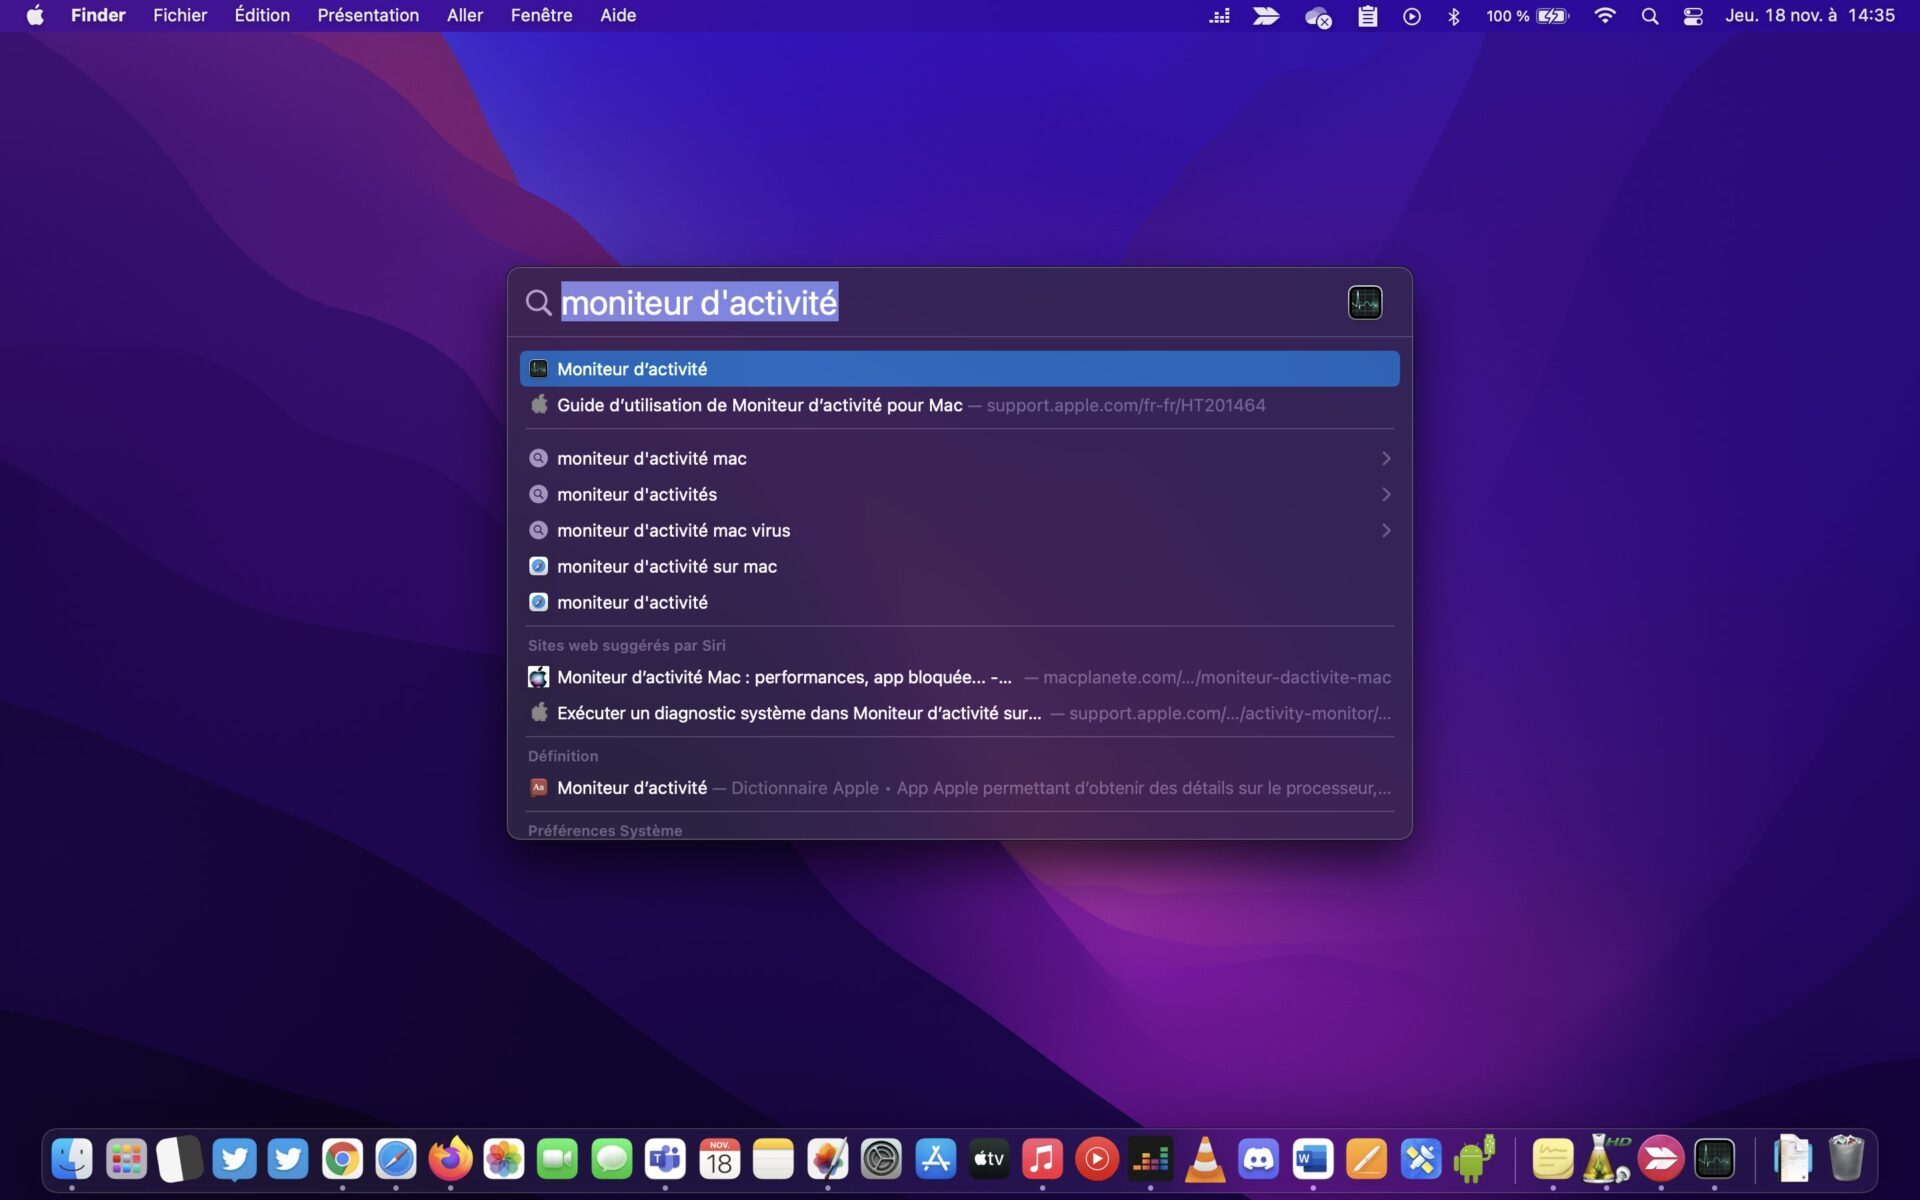Click the Activity Monitor preview icon in Spotlight bar
Viewport: 1920px width, 1200px height.
point(1365,302)
